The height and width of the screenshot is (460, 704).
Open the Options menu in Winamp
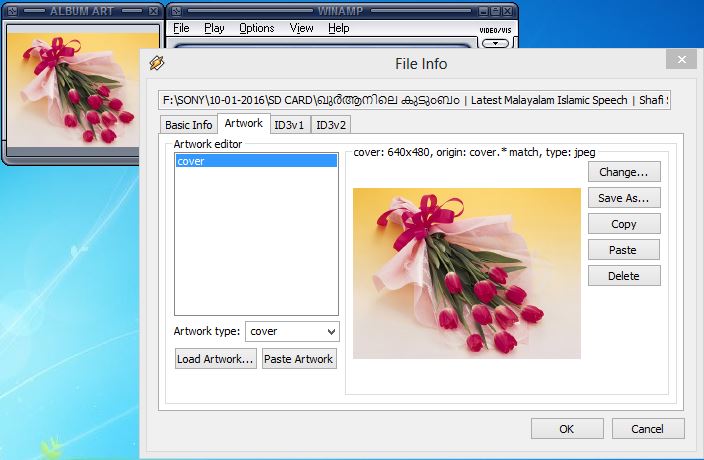pyautogui.click(x=256, y=28)
